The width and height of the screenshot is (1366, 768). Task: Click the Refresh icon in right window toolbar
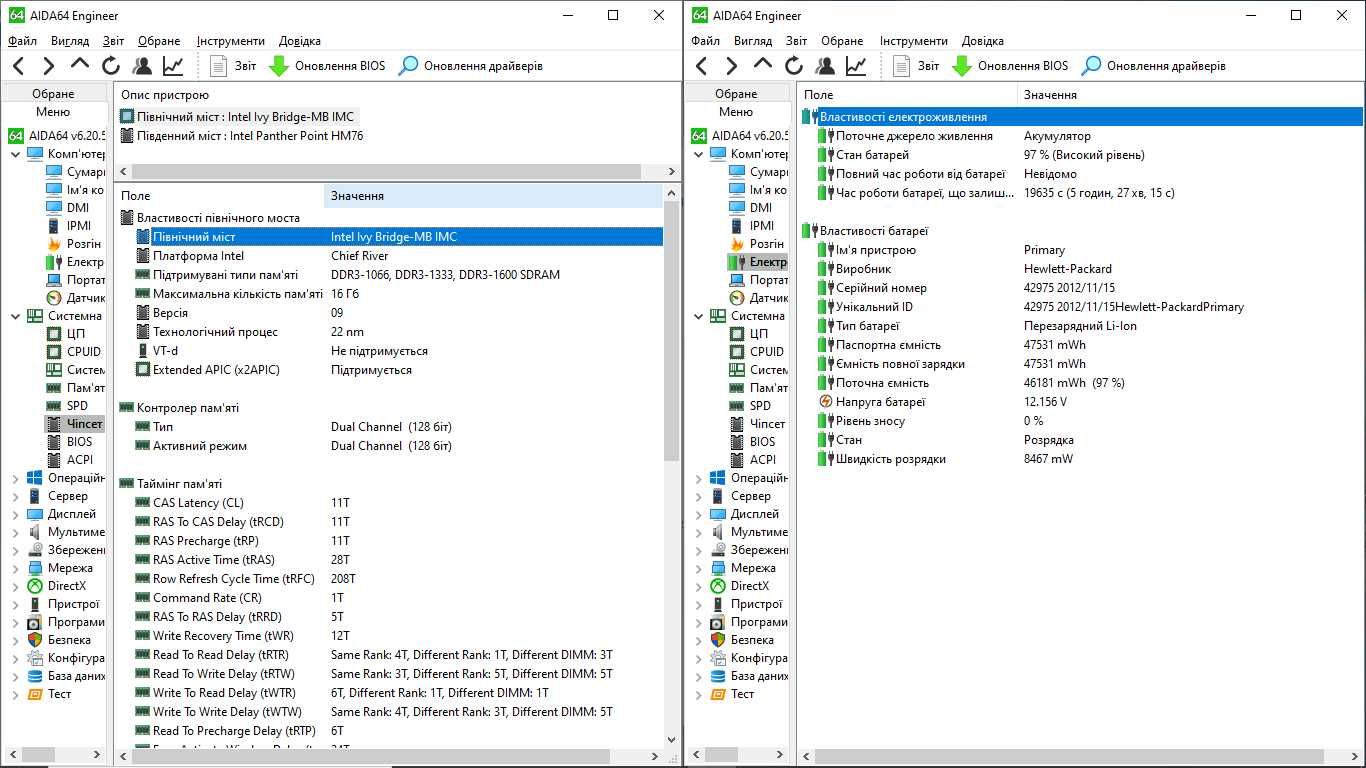coord(794,66)
